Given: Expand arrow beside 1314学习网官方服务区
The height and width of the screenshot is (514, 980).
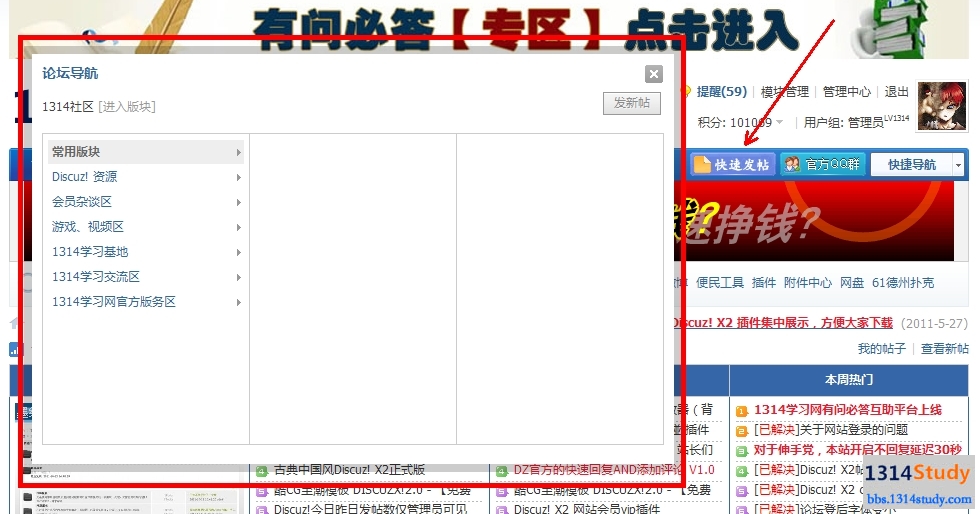Looking at the screenshot, I should [x=239, y=303].
